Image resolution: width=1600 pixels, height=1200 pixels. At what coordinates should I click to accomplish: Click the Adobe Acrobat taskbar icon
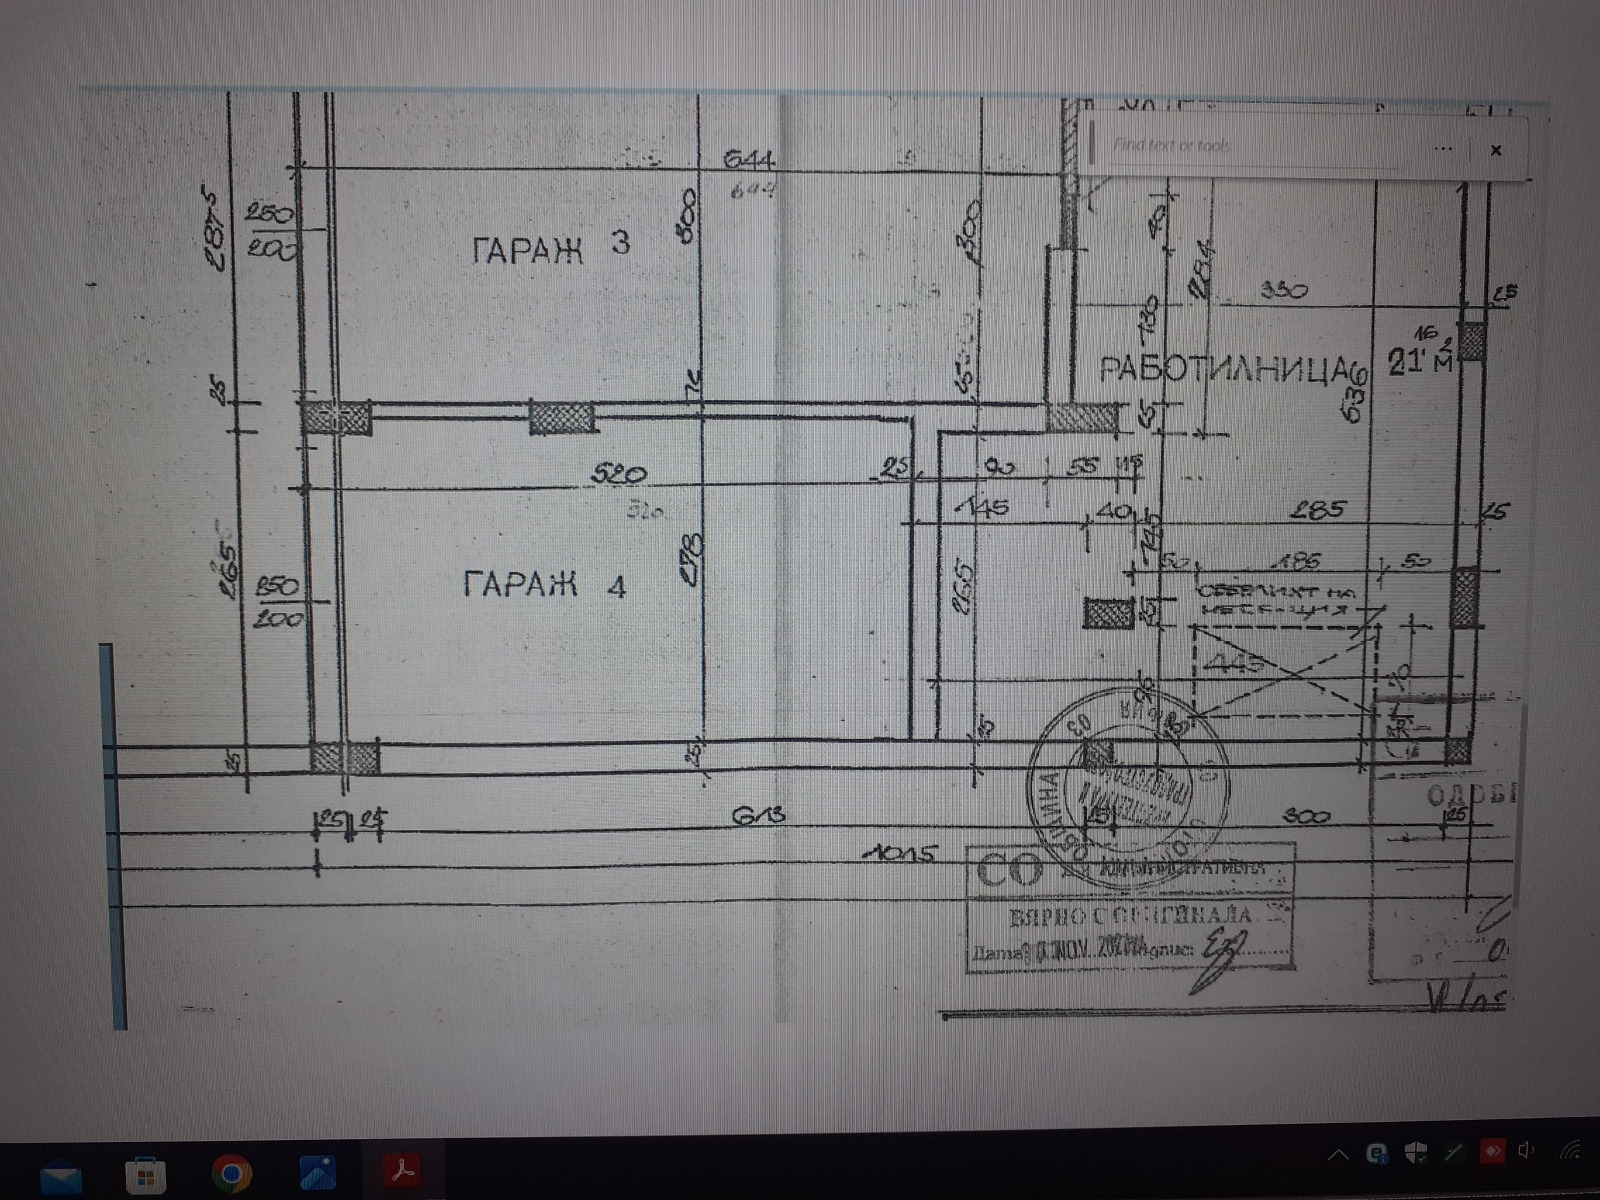click(x=404, y=1170)
